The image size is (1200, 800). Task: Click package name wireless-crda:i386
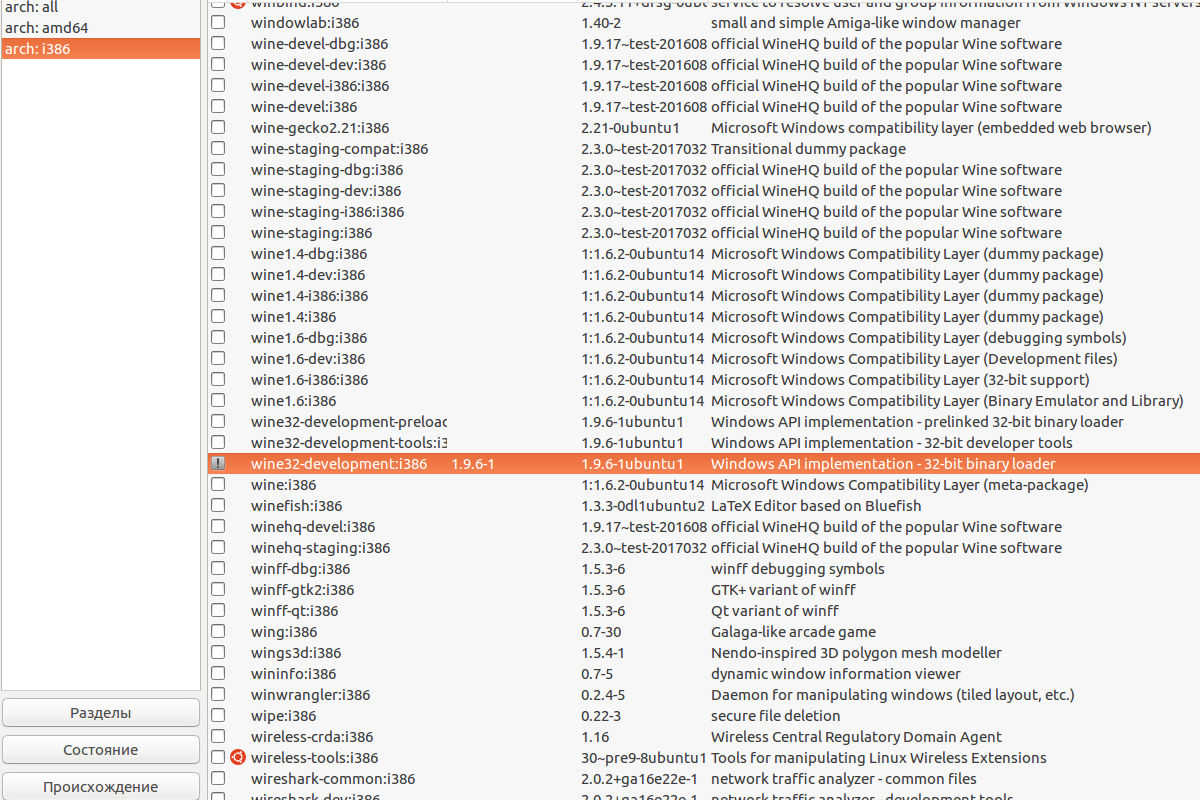(x=312, y=736)
